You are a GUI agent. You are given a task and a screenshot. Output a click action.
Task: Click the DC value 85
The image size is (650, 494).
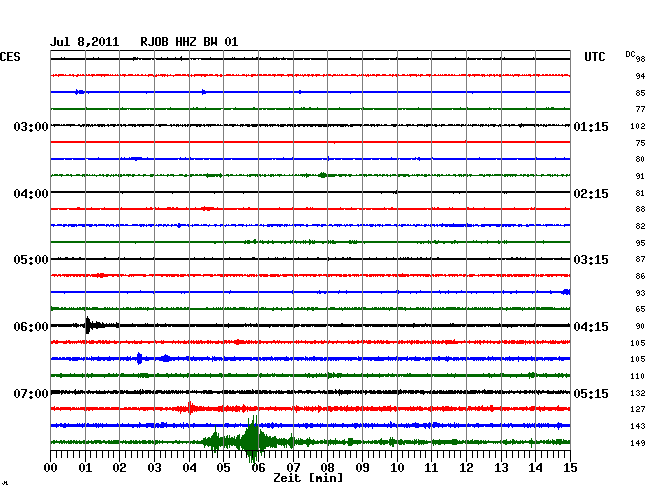pos(640,93)
